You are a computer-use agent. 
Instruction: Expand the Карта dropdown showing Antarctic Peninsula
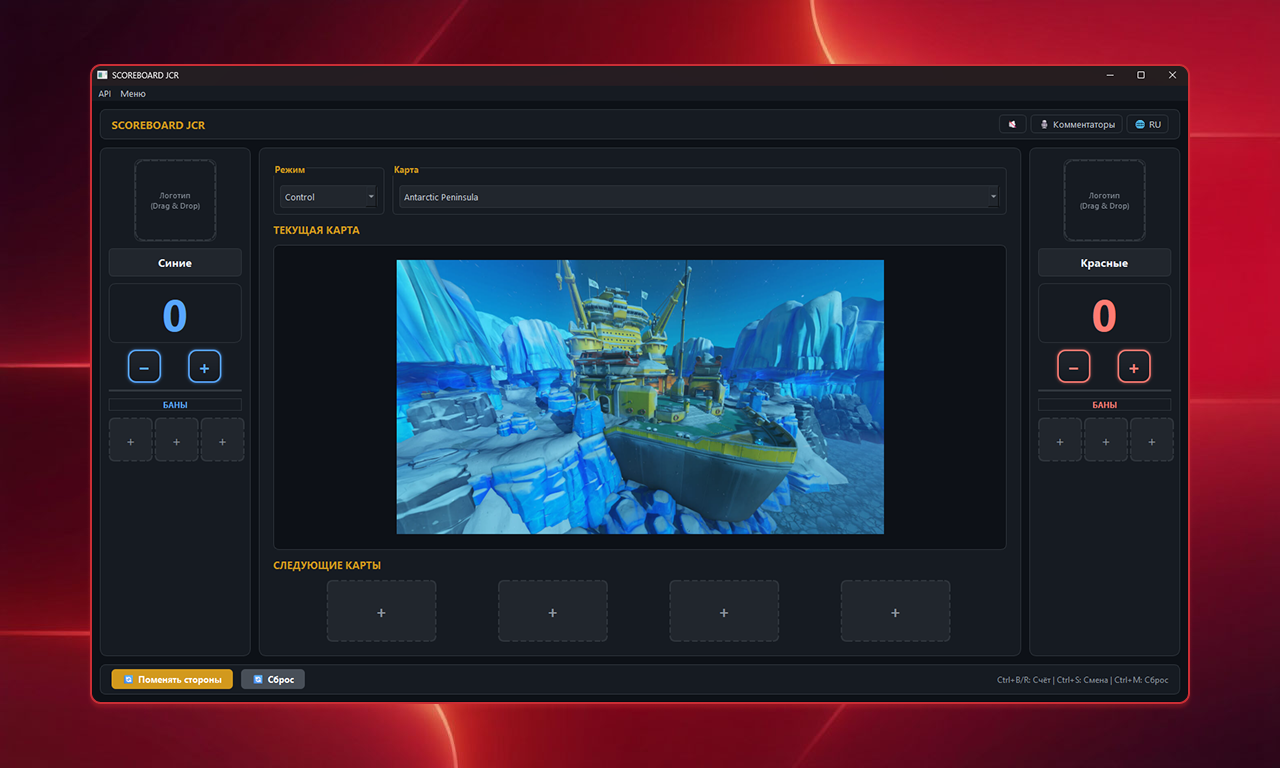tap(699, 197)
